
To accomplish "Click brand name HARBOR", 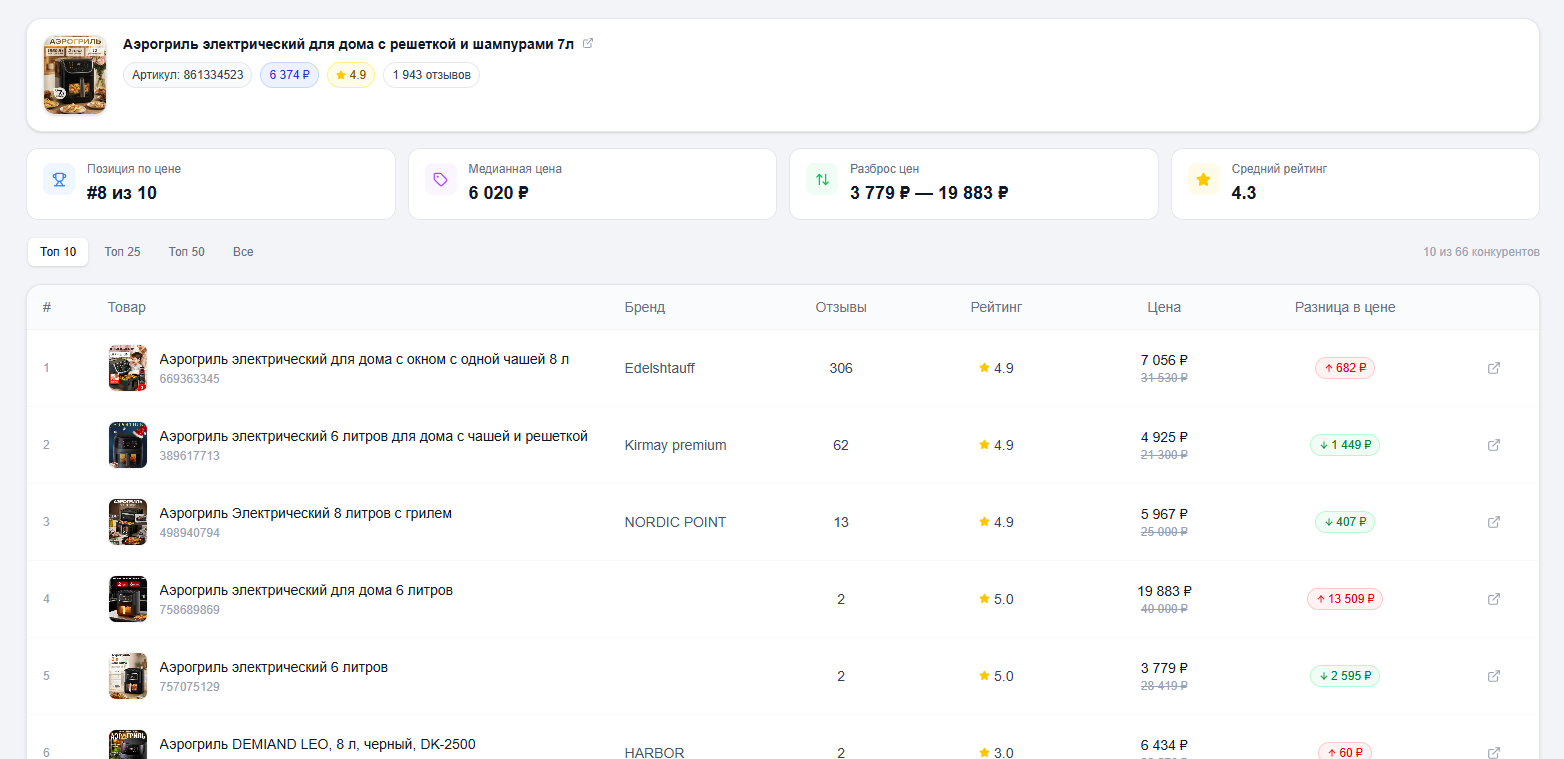I will point(655,752).
